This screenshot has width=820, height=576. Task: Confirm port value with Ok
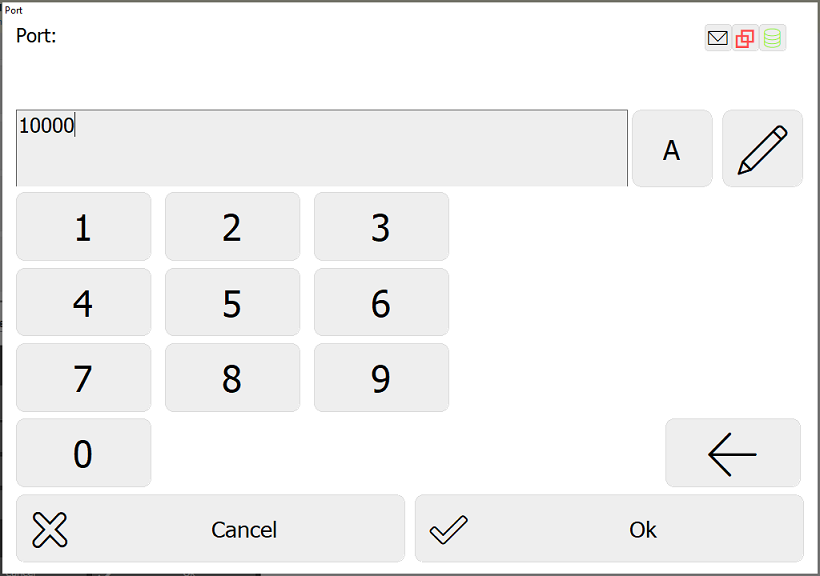609,528
